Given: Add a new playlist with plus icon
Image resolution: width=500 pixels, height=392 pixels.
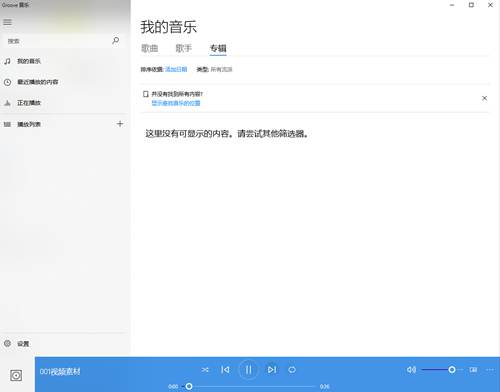Looking at the screenshot, I should [120, 124].
